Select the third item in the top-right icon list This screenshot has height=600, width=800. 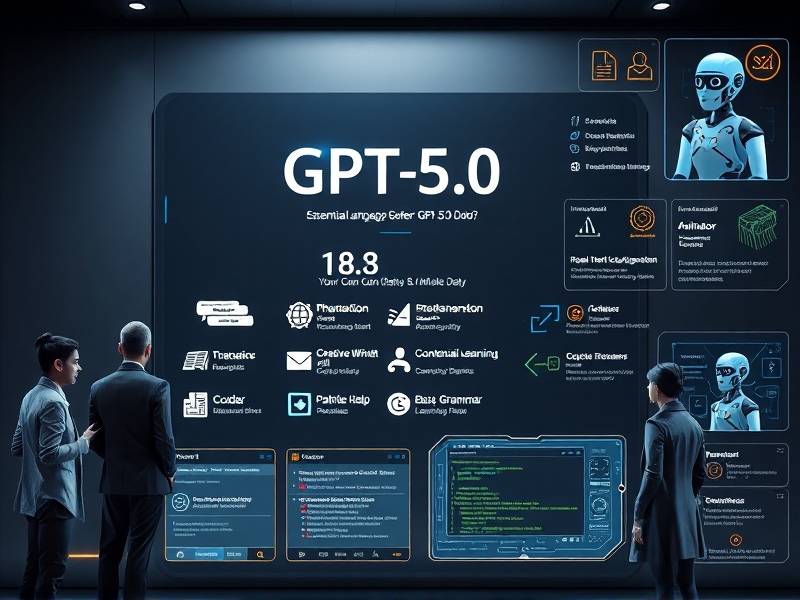click(x=598, y=149)
